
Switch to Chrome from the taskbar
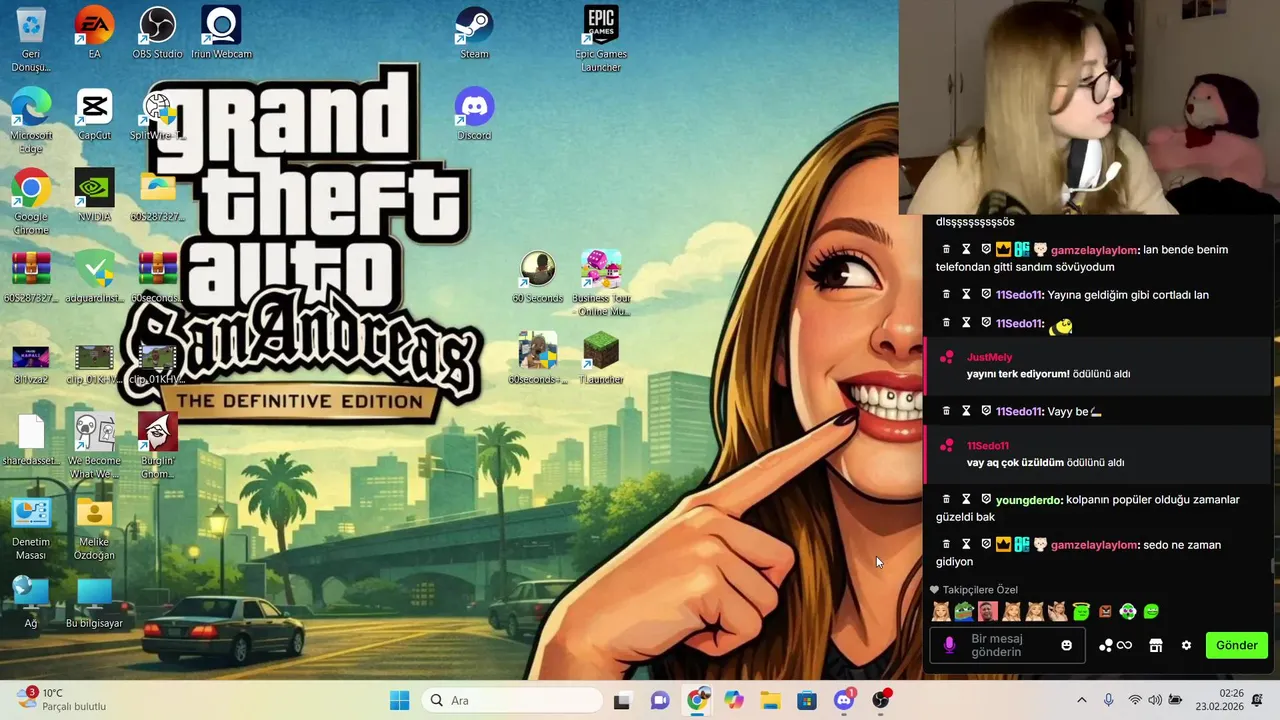click(697, 700)
